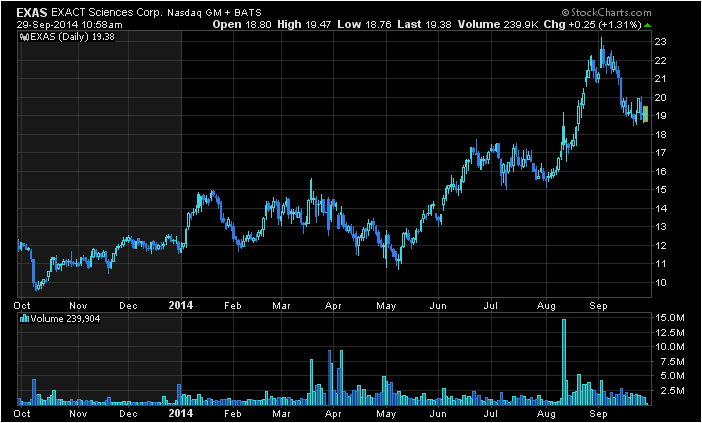Screen dimensions: 702x423
Task: Click the 12 price axis label
Action: [x=661, y=246]
